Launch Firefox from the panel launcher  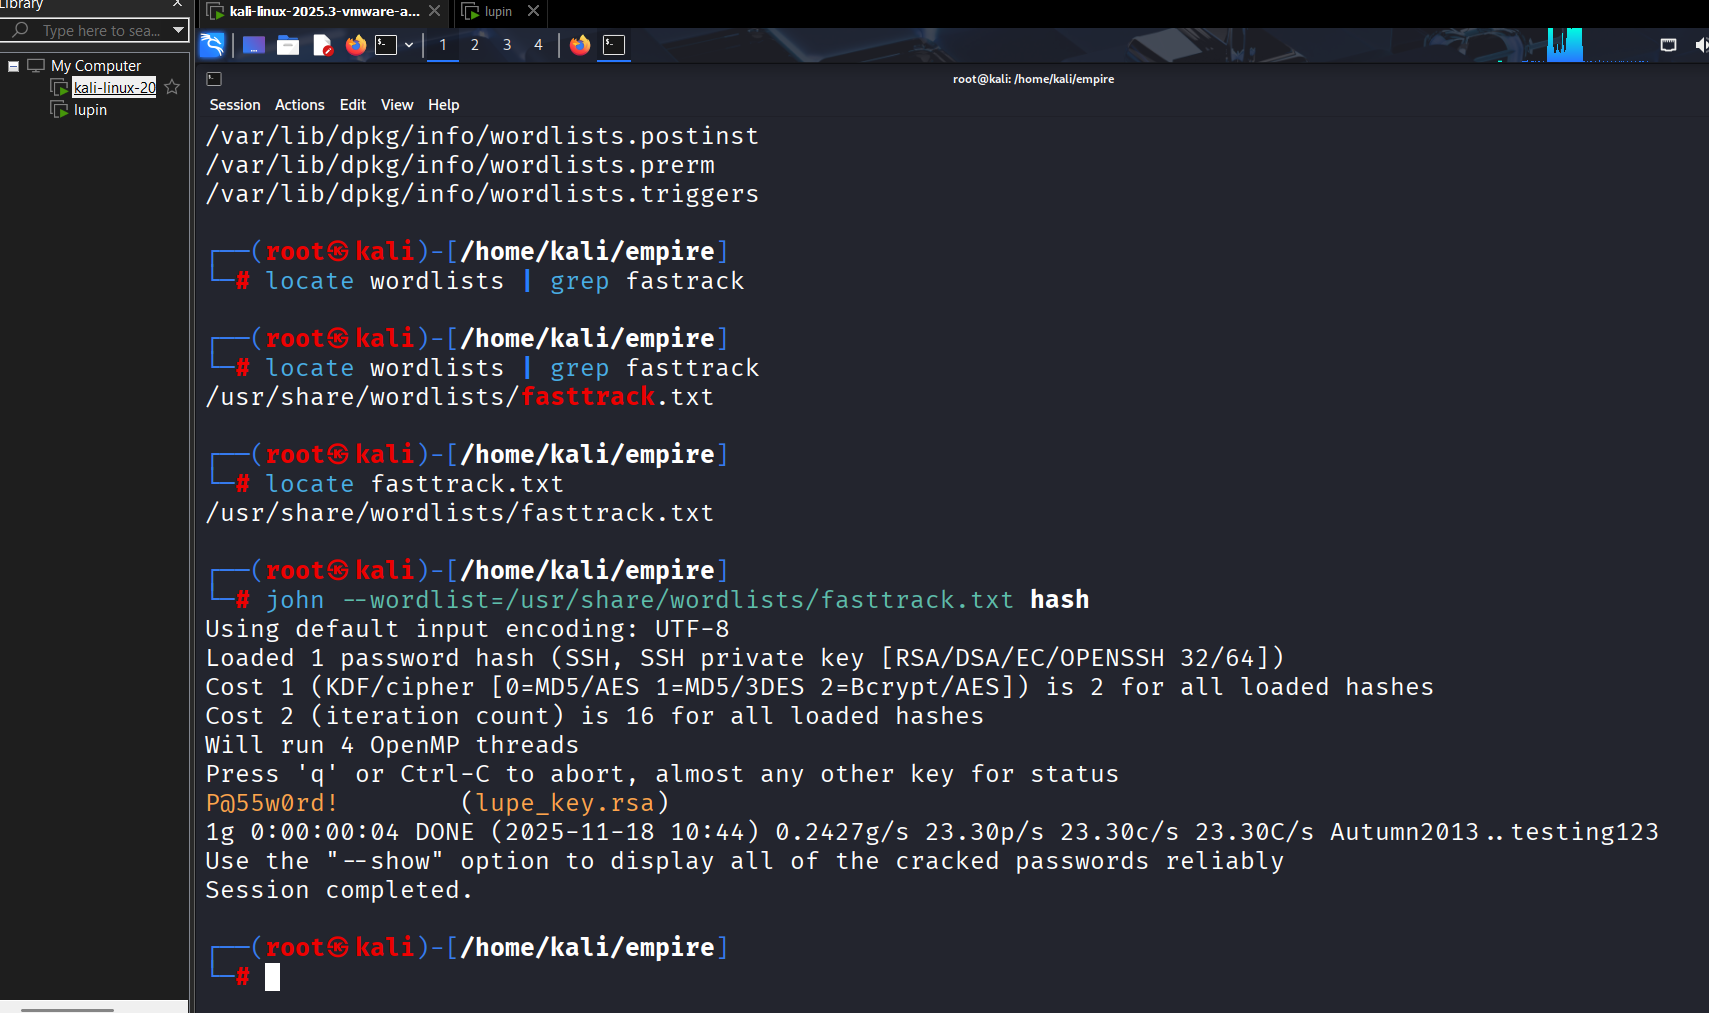(x=356, y=45)
